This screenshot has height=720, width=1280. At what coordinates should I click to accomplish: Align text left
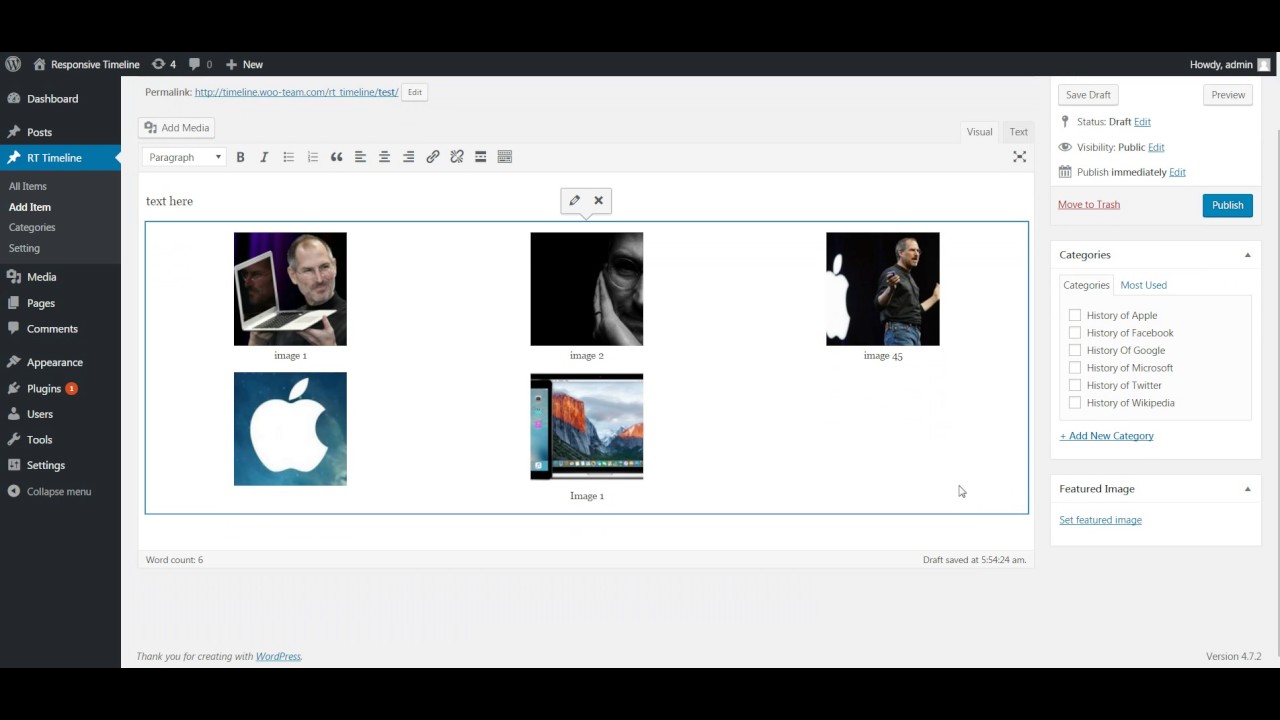360,157
